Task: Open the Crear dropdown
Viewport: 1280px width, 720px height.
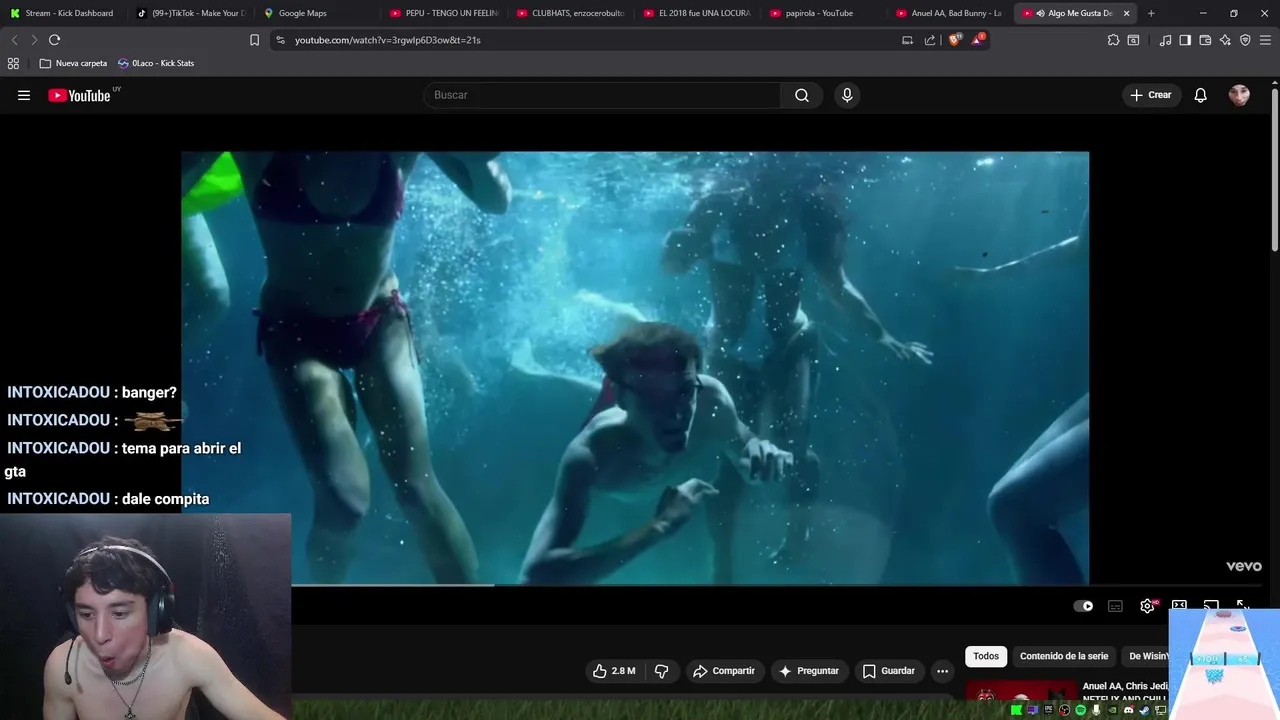Action: coord(1150,95)
